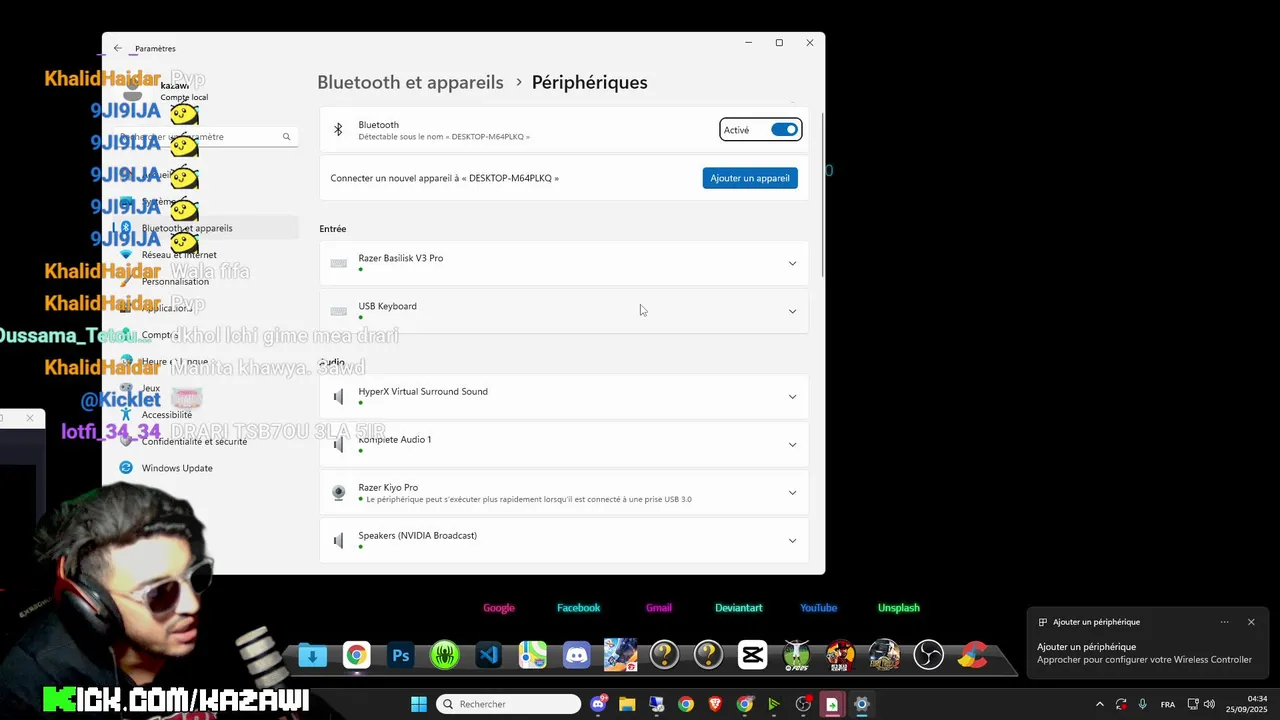Click the microphone icon in system tray
The image size is (1280, 720).
tap(1142, 704)
